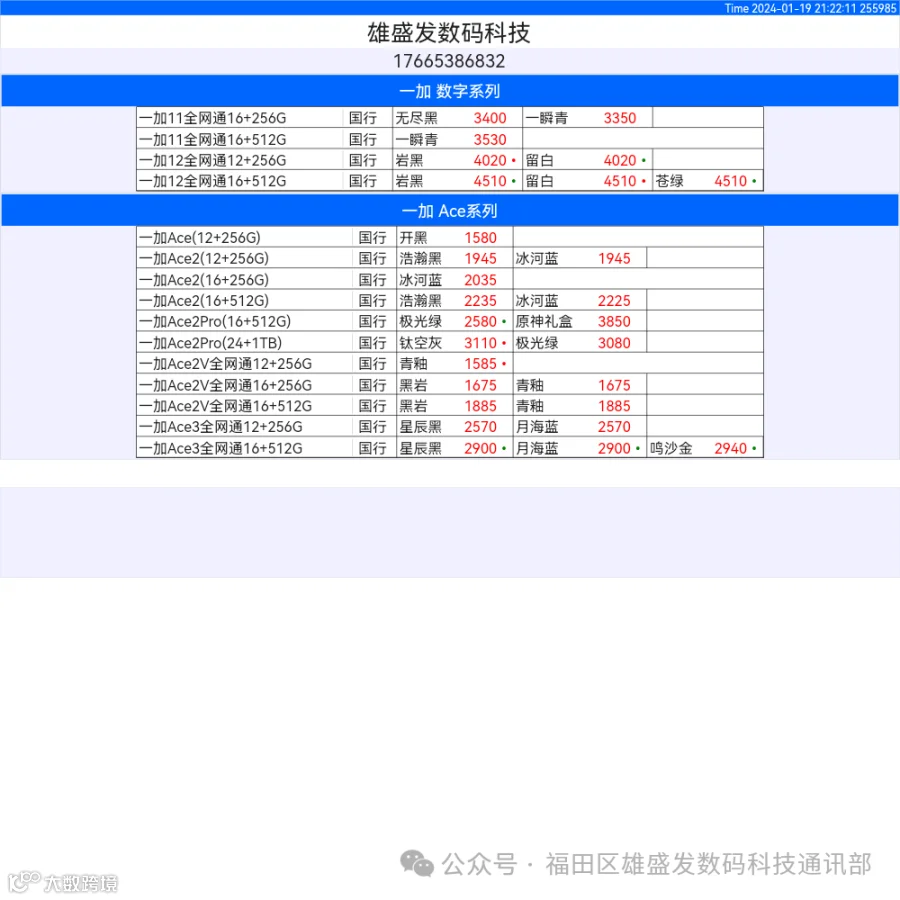This screenshot has height=900, width=900.
Task: Click 留白 price 4020 in 一加12 12+256G row
Action: [x=620, y=160]
